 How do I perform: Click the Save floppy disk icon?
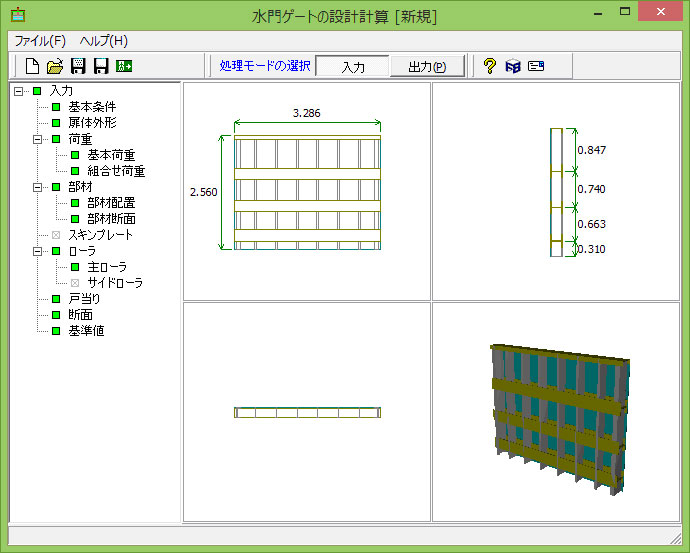(101, 66)
